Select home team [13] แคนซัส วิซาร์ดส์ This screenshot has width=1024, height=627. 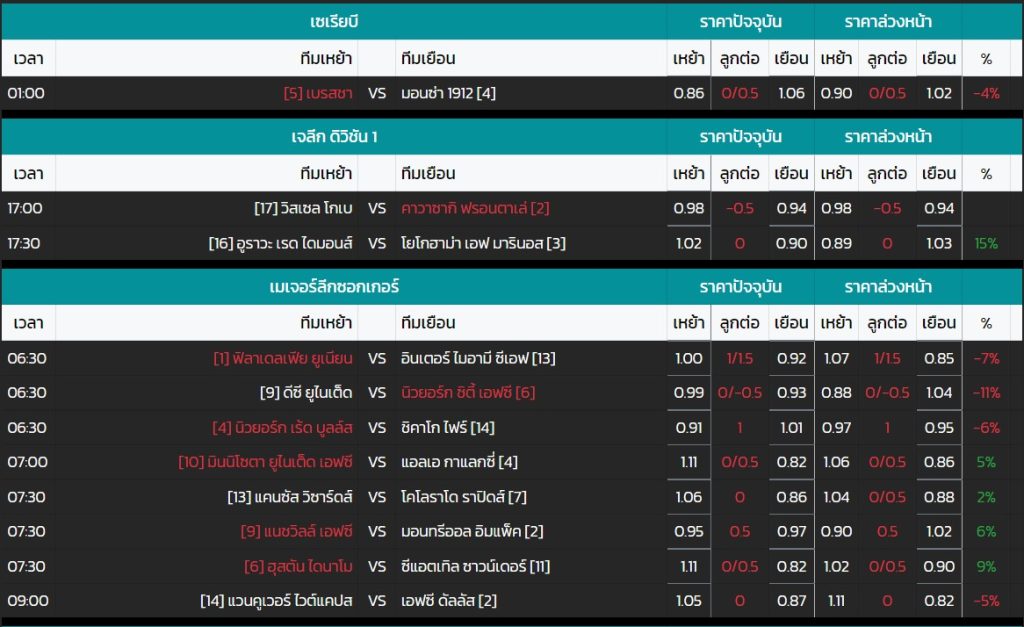(290, 497)
